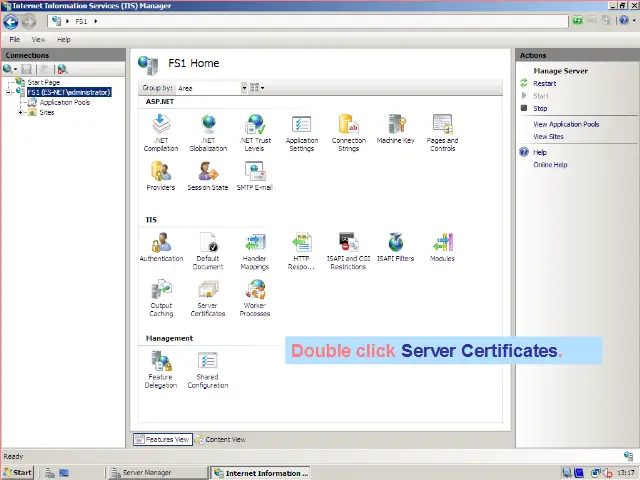The height and width of the screenshot is (480, 640).
Task: Click the Online Help link
Action: (x=550, y=164)
